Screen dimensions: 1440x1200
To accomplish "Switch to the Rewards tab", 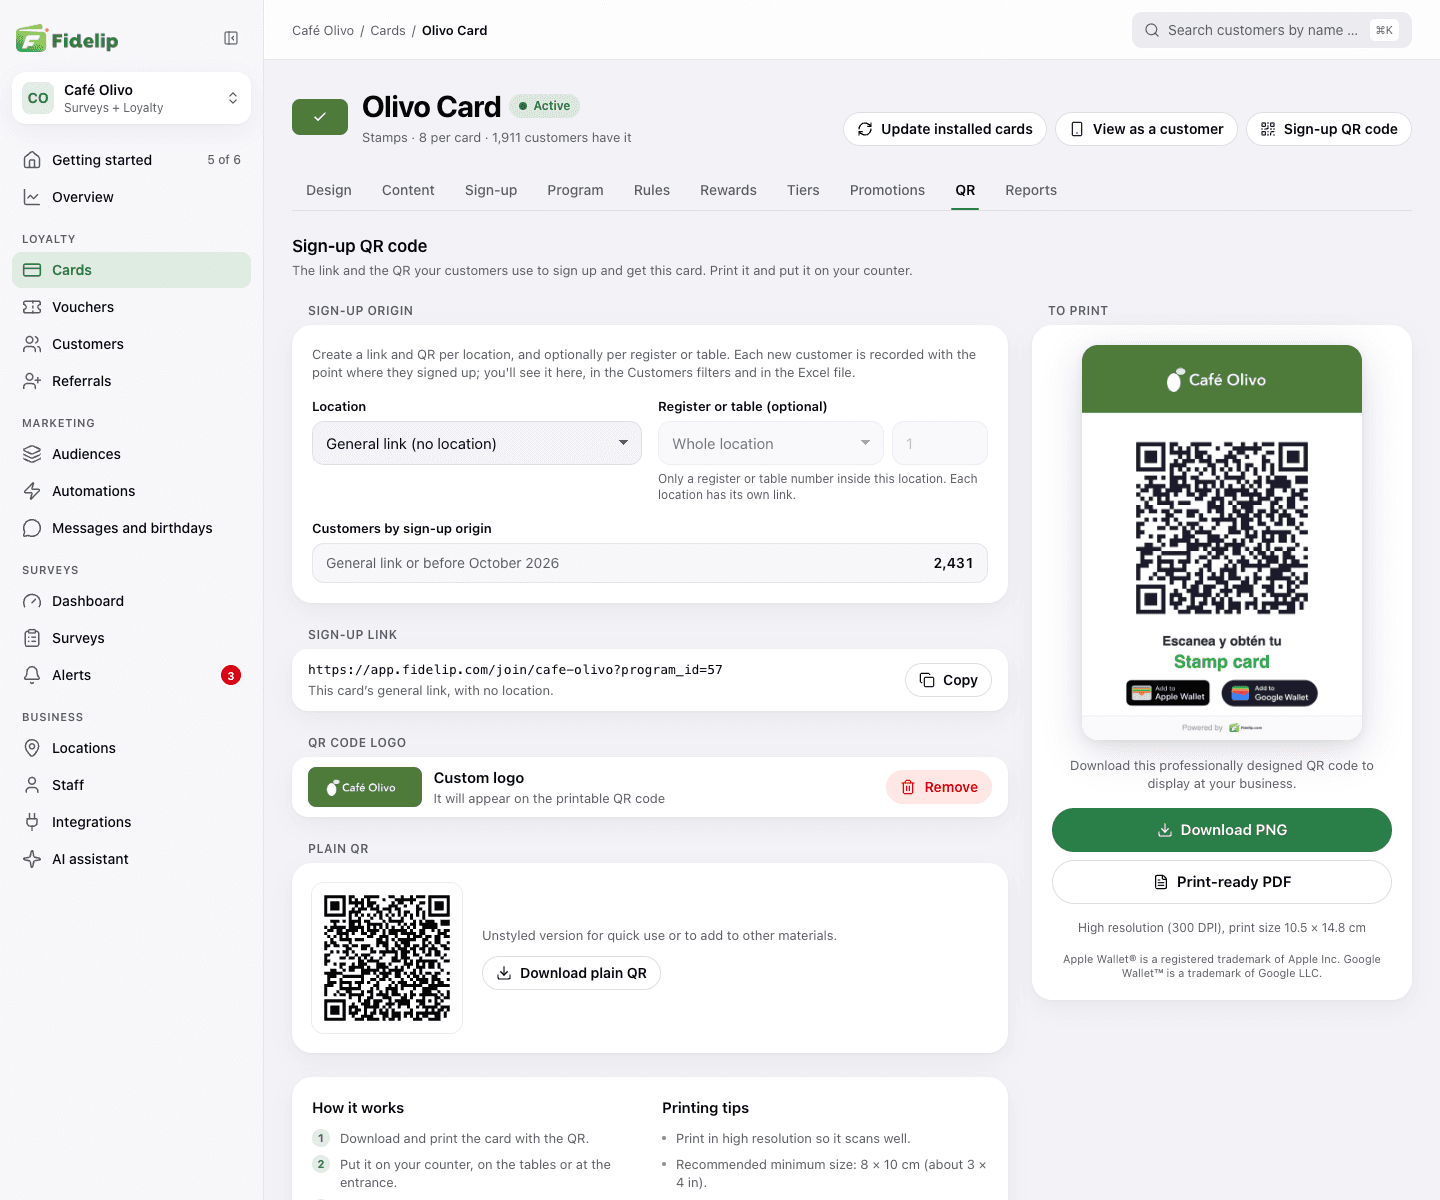I will (x=728, y=190).
